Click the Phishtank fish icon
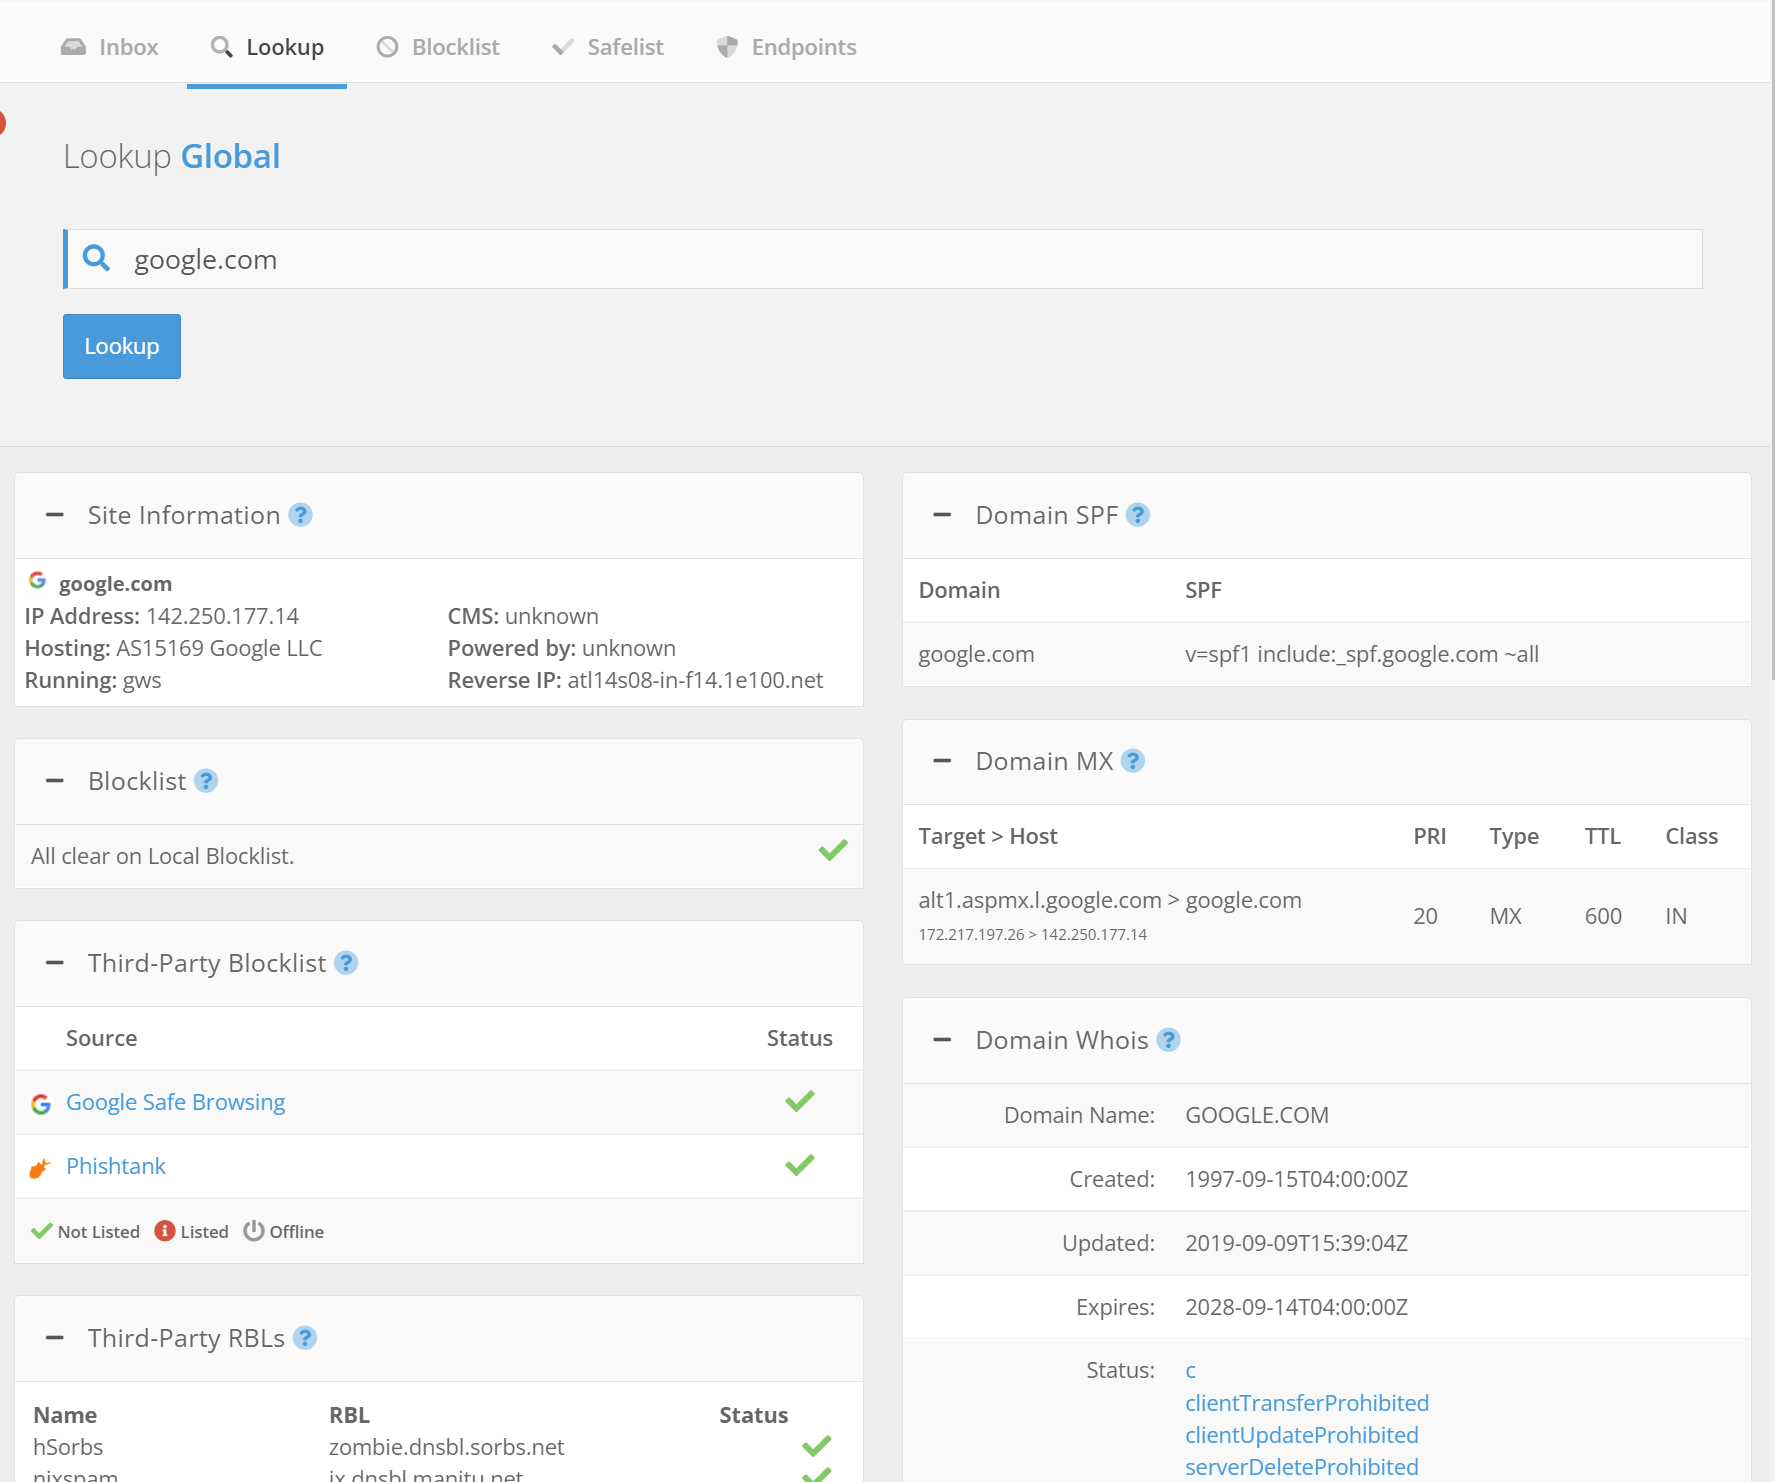 (40, 1167)
